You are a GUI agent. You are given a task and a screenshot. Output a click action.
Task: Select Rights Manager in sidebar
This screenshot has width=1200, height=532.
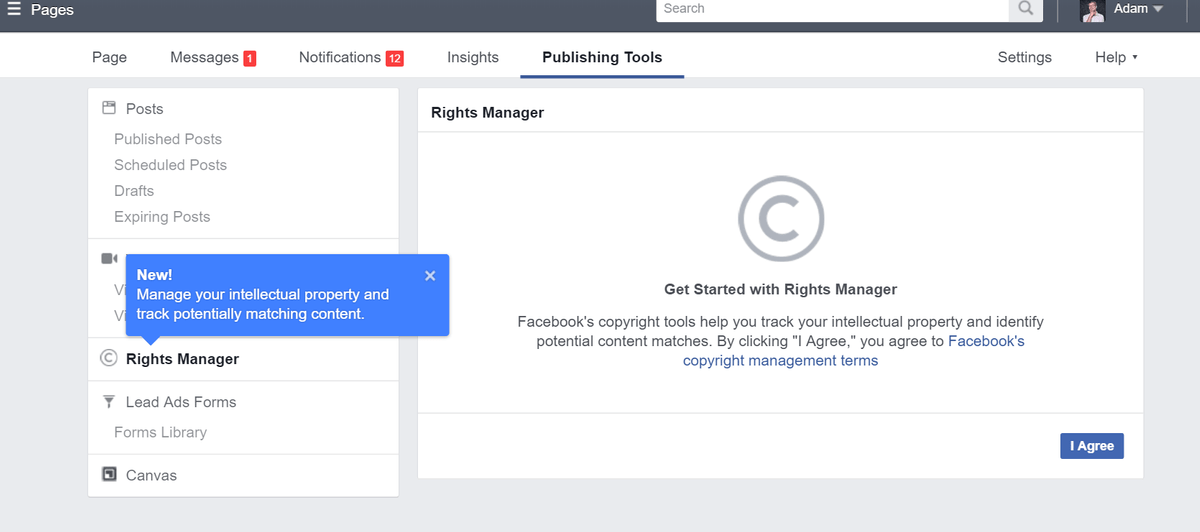[182, 359]
